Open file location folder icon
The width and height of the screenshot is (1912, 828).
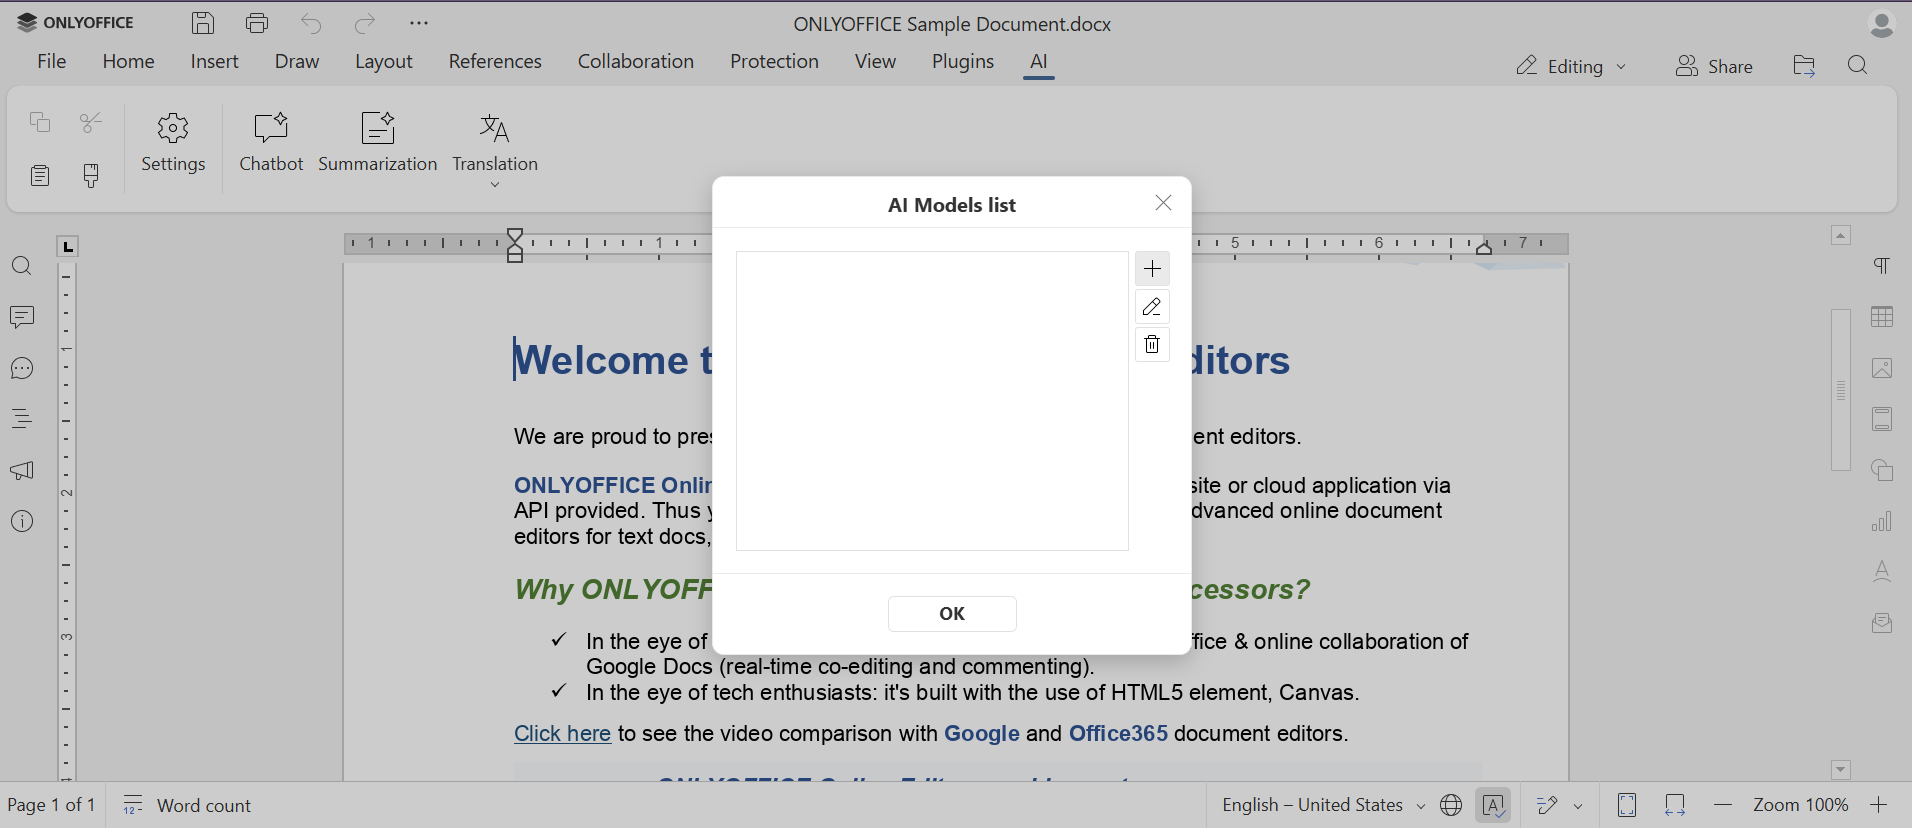(1804, 66)
